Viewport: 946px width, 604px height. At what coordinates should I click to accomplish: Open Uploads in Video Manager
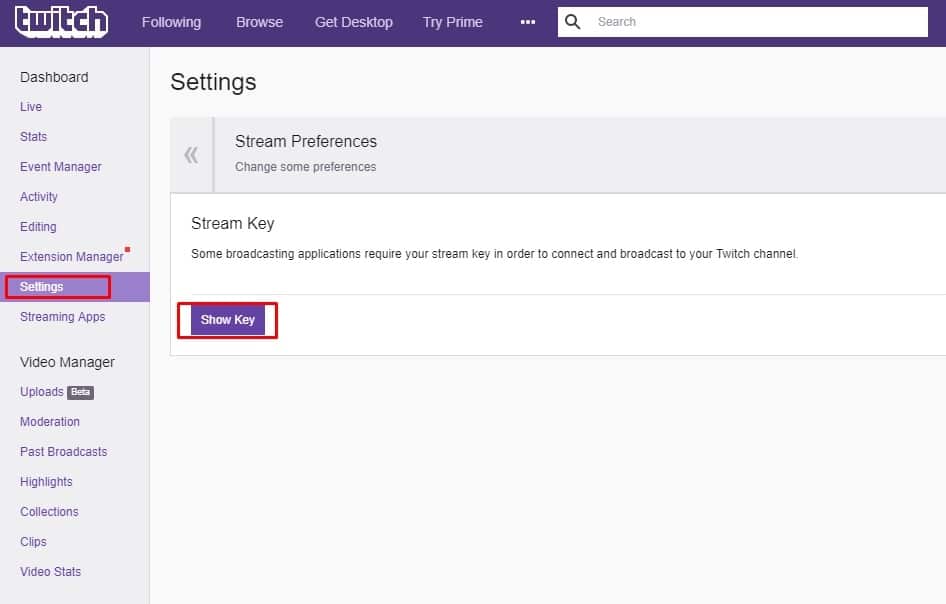point(42,392)
